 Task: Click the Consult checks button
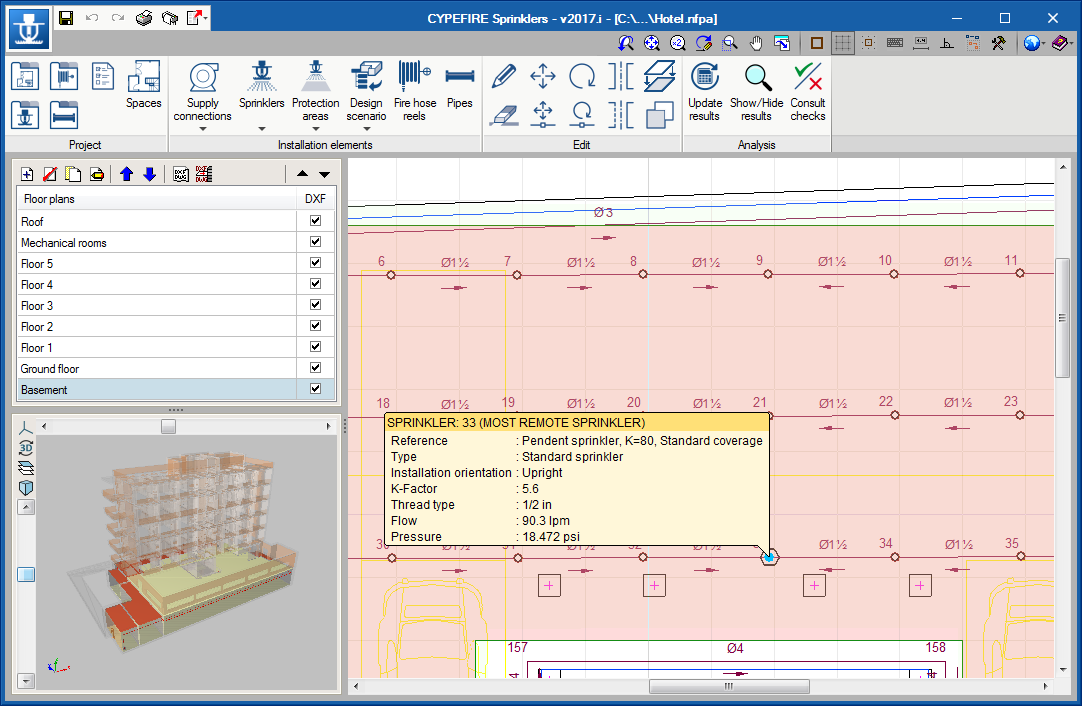click(x=807, y=90)
